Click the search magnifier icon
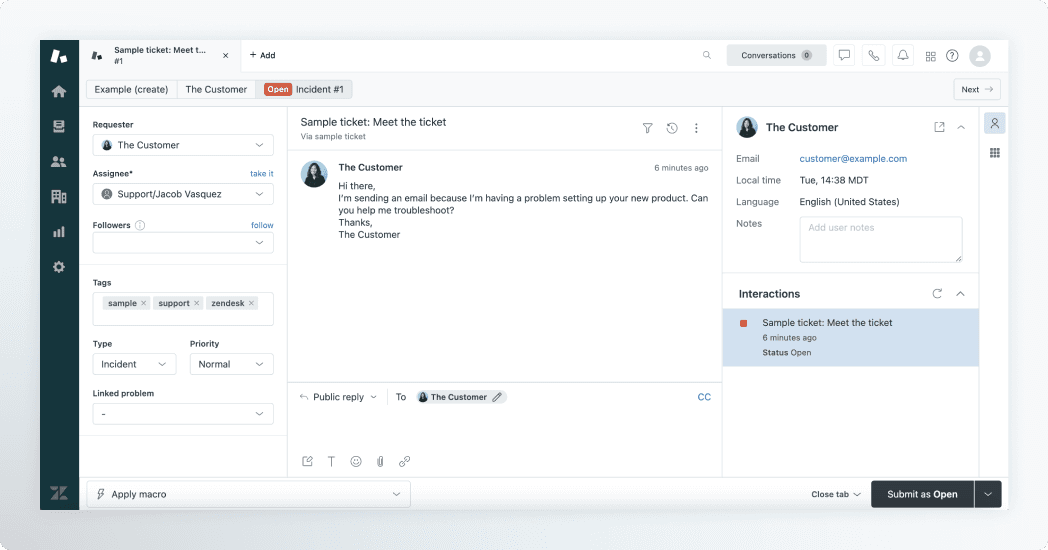1048x550 pixels. pyautogui.click(x=706, y=55)
